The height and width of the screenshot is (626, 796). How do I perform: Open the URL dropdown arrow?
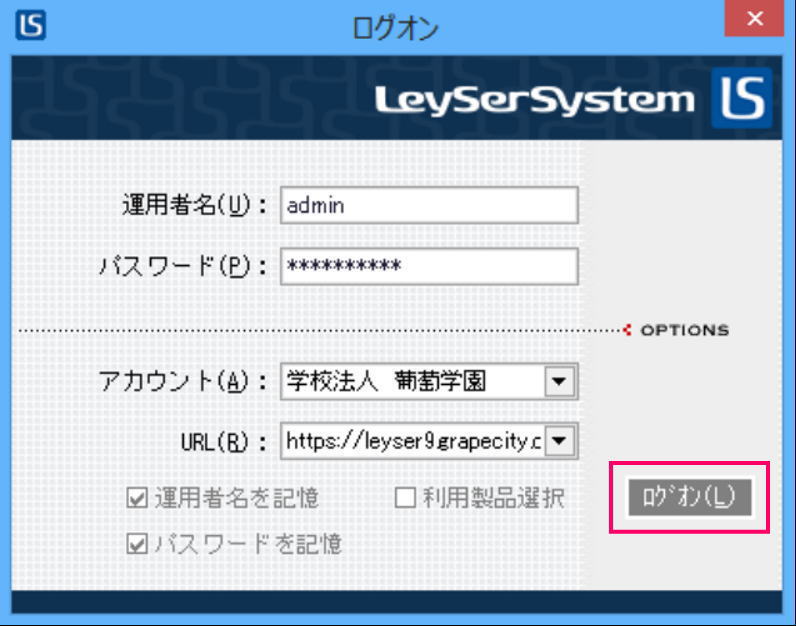coord(559,441)
